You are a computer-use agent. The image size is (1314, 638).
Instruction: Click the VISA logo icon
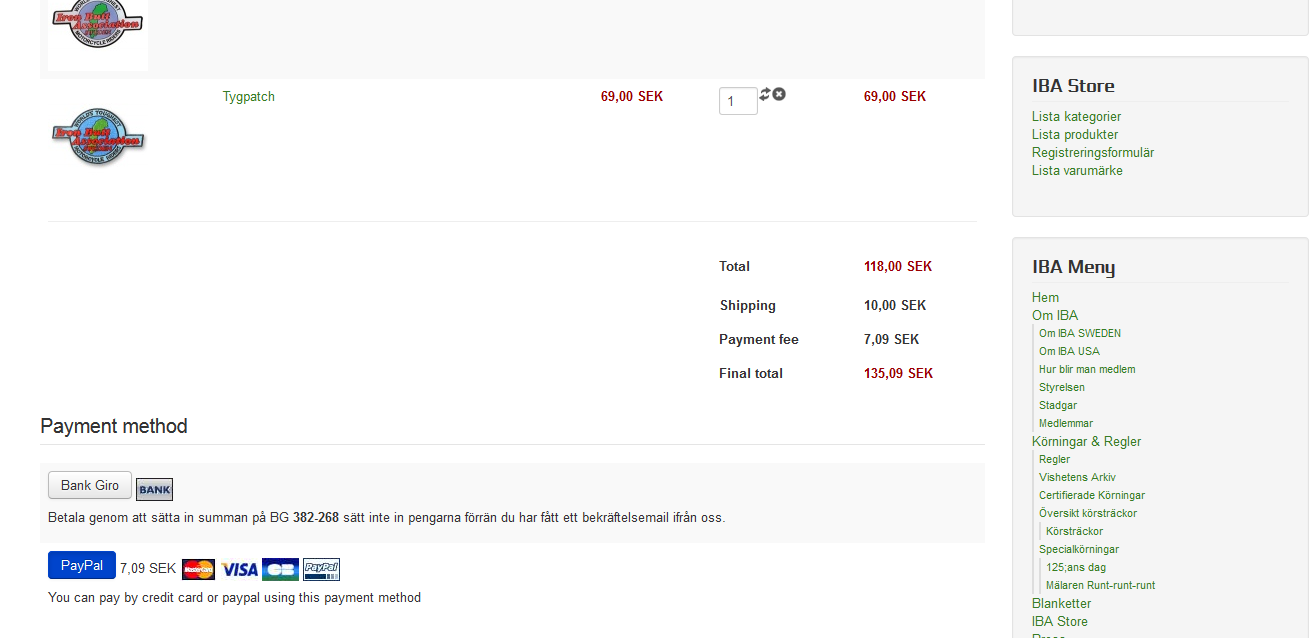240,569
